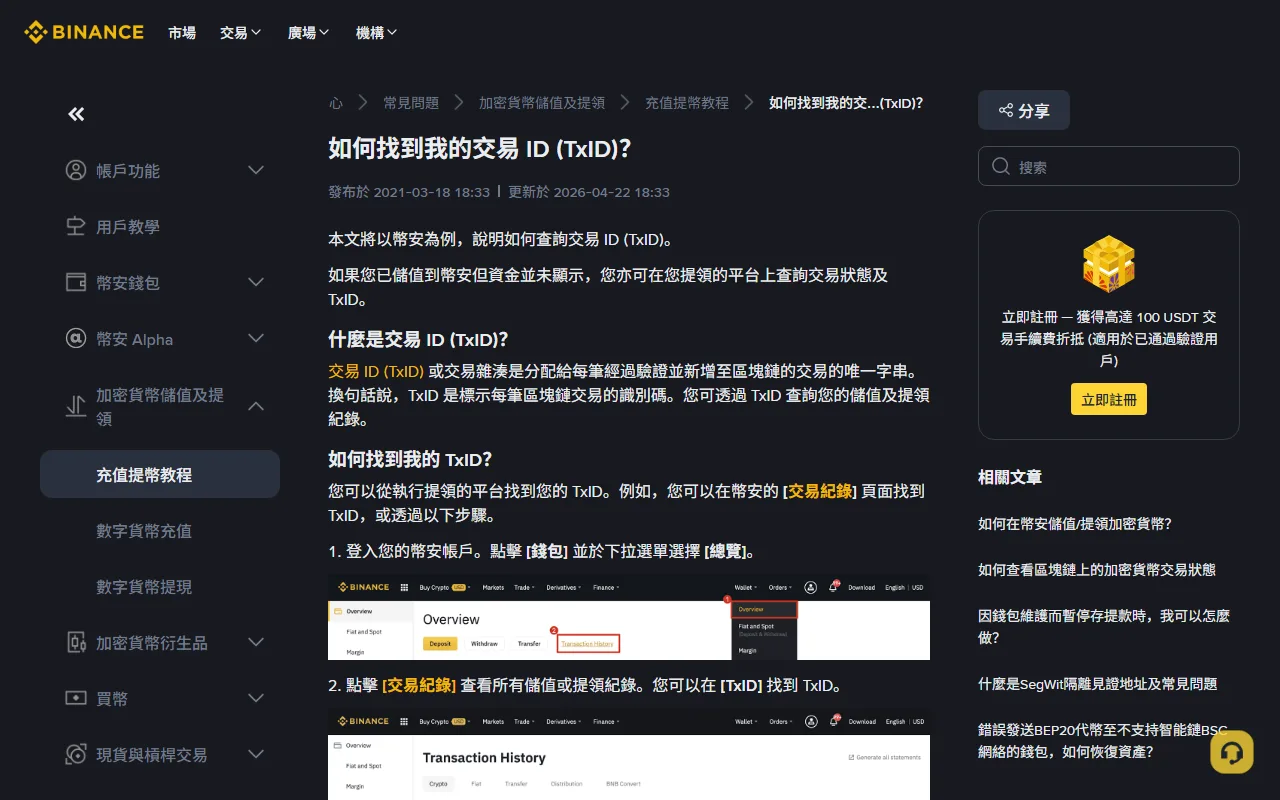
Task: Click the 幣安 Alpha icon
Action: [76, 338]
